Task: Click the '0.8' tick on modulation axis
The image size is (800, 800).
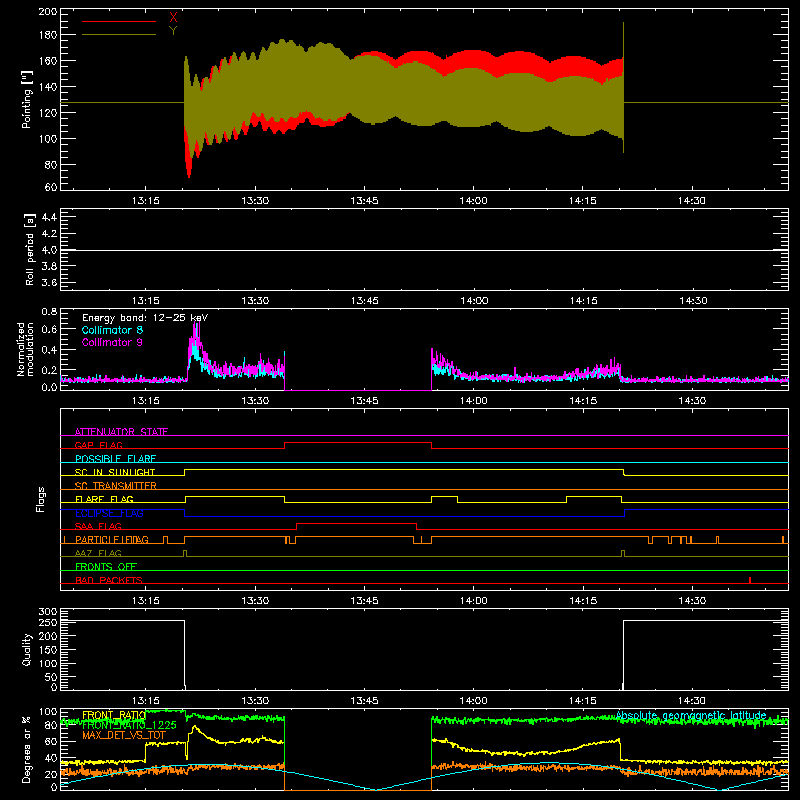Action: [49, 312]
